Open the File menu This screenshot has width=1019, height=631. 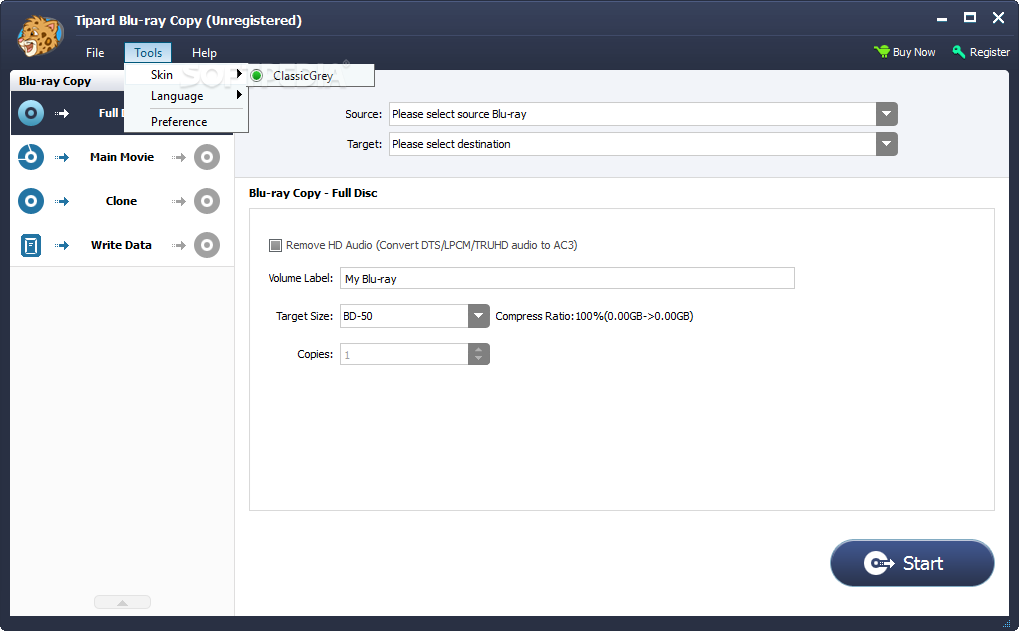[x=95, y=53]
